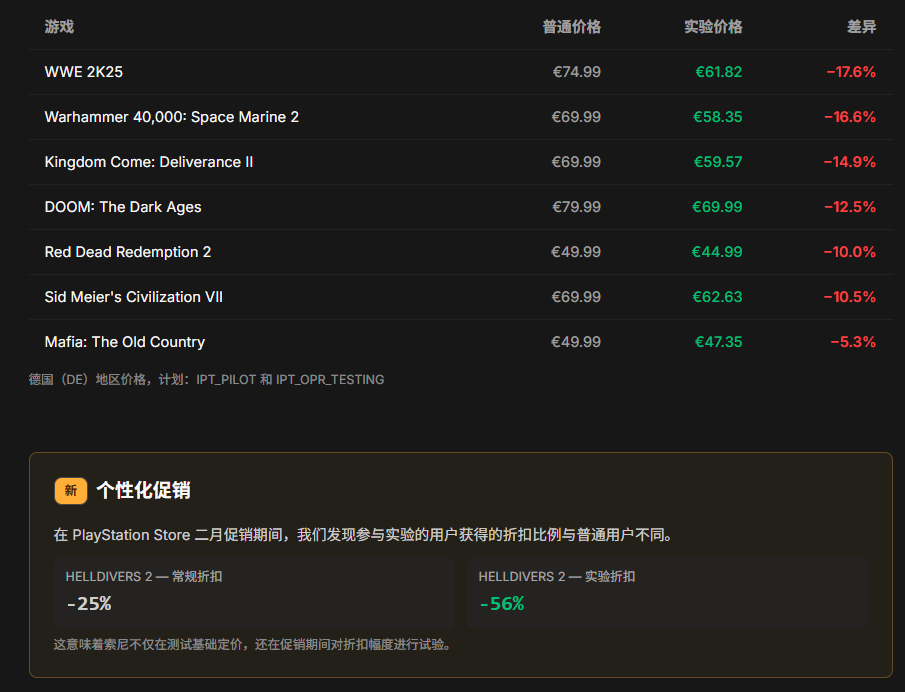Click the €61.82 experiment price
Image resolution: width=905 pixels, height=692 pixels.
click(718, 72)
